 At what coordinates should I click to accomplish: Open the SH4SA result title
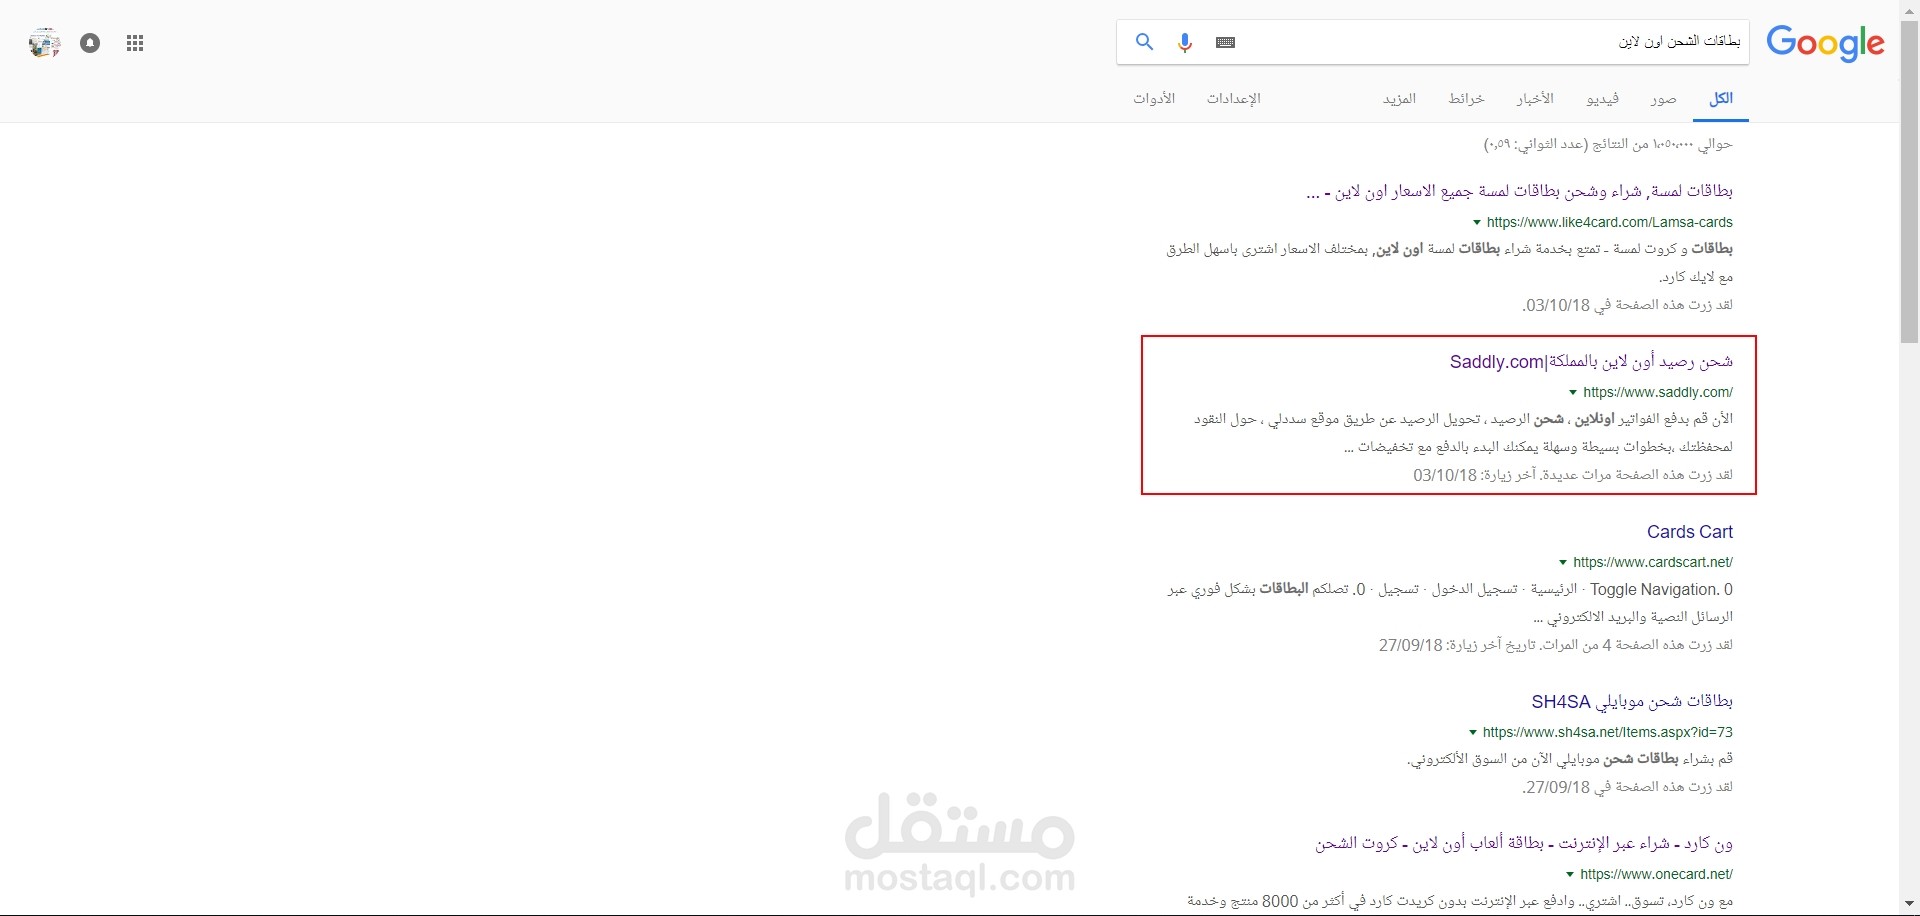click(x=1632, y=702)
